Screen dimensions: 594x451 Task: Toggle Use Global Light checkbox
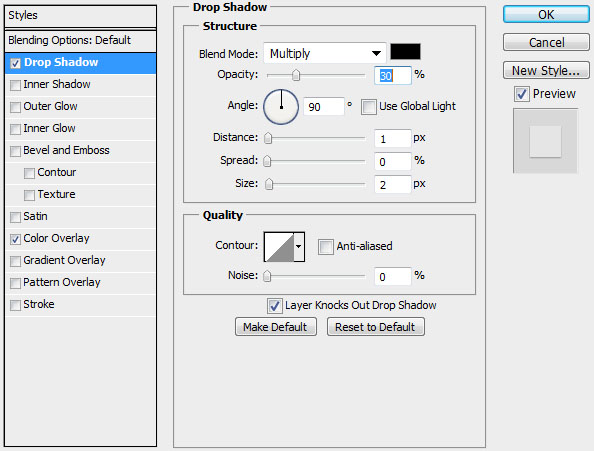click(369, 107)
